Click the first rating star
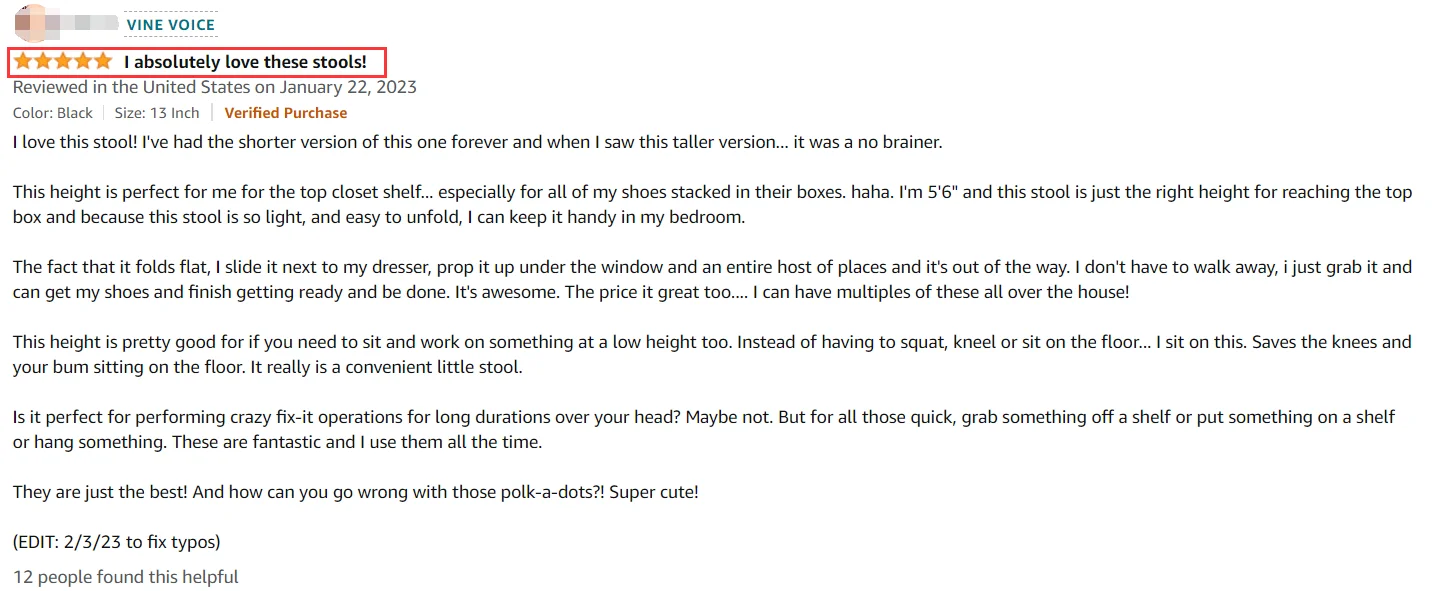The width and height of the screenshot is (1436, 591). click(23, 62)
